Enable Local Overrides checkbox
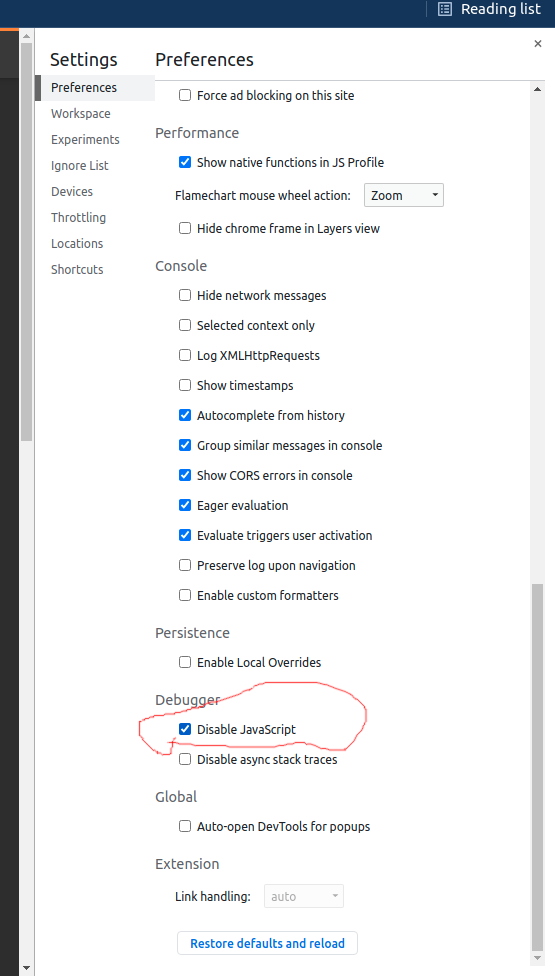The width and height of the screenshot is (555, 976). (185, 662)
